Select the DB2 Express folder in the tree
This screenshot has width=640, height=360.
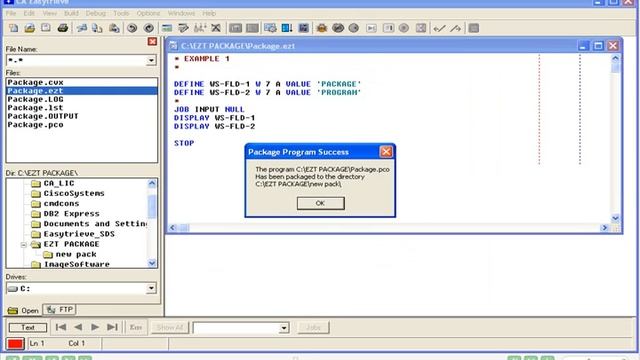65,213
